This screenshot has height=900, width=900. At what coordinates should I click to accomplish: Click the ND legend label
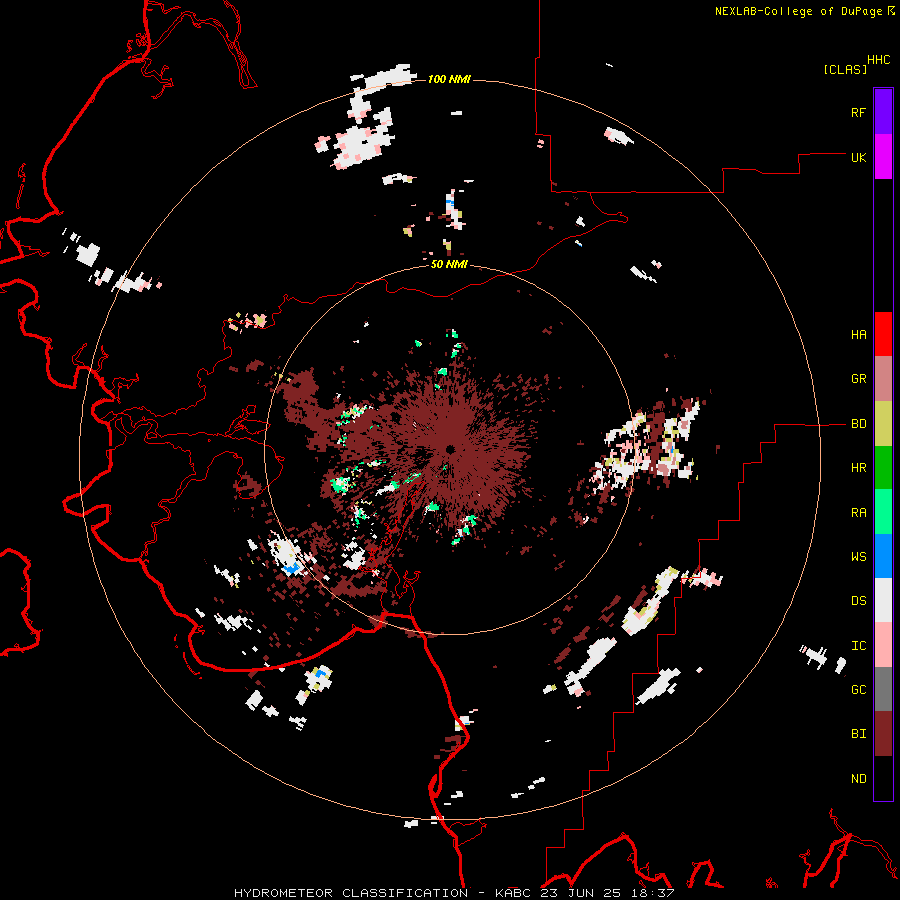tap(858, 779)
